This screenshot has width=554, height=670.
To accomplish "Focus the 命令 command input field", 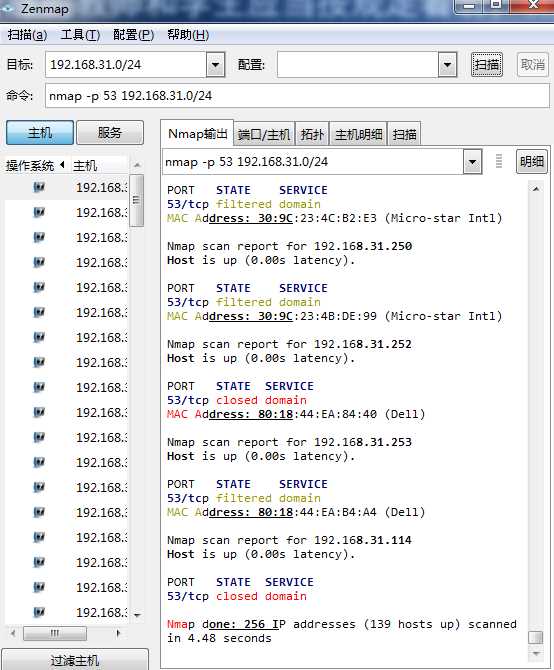I will (x=297, y=96).
